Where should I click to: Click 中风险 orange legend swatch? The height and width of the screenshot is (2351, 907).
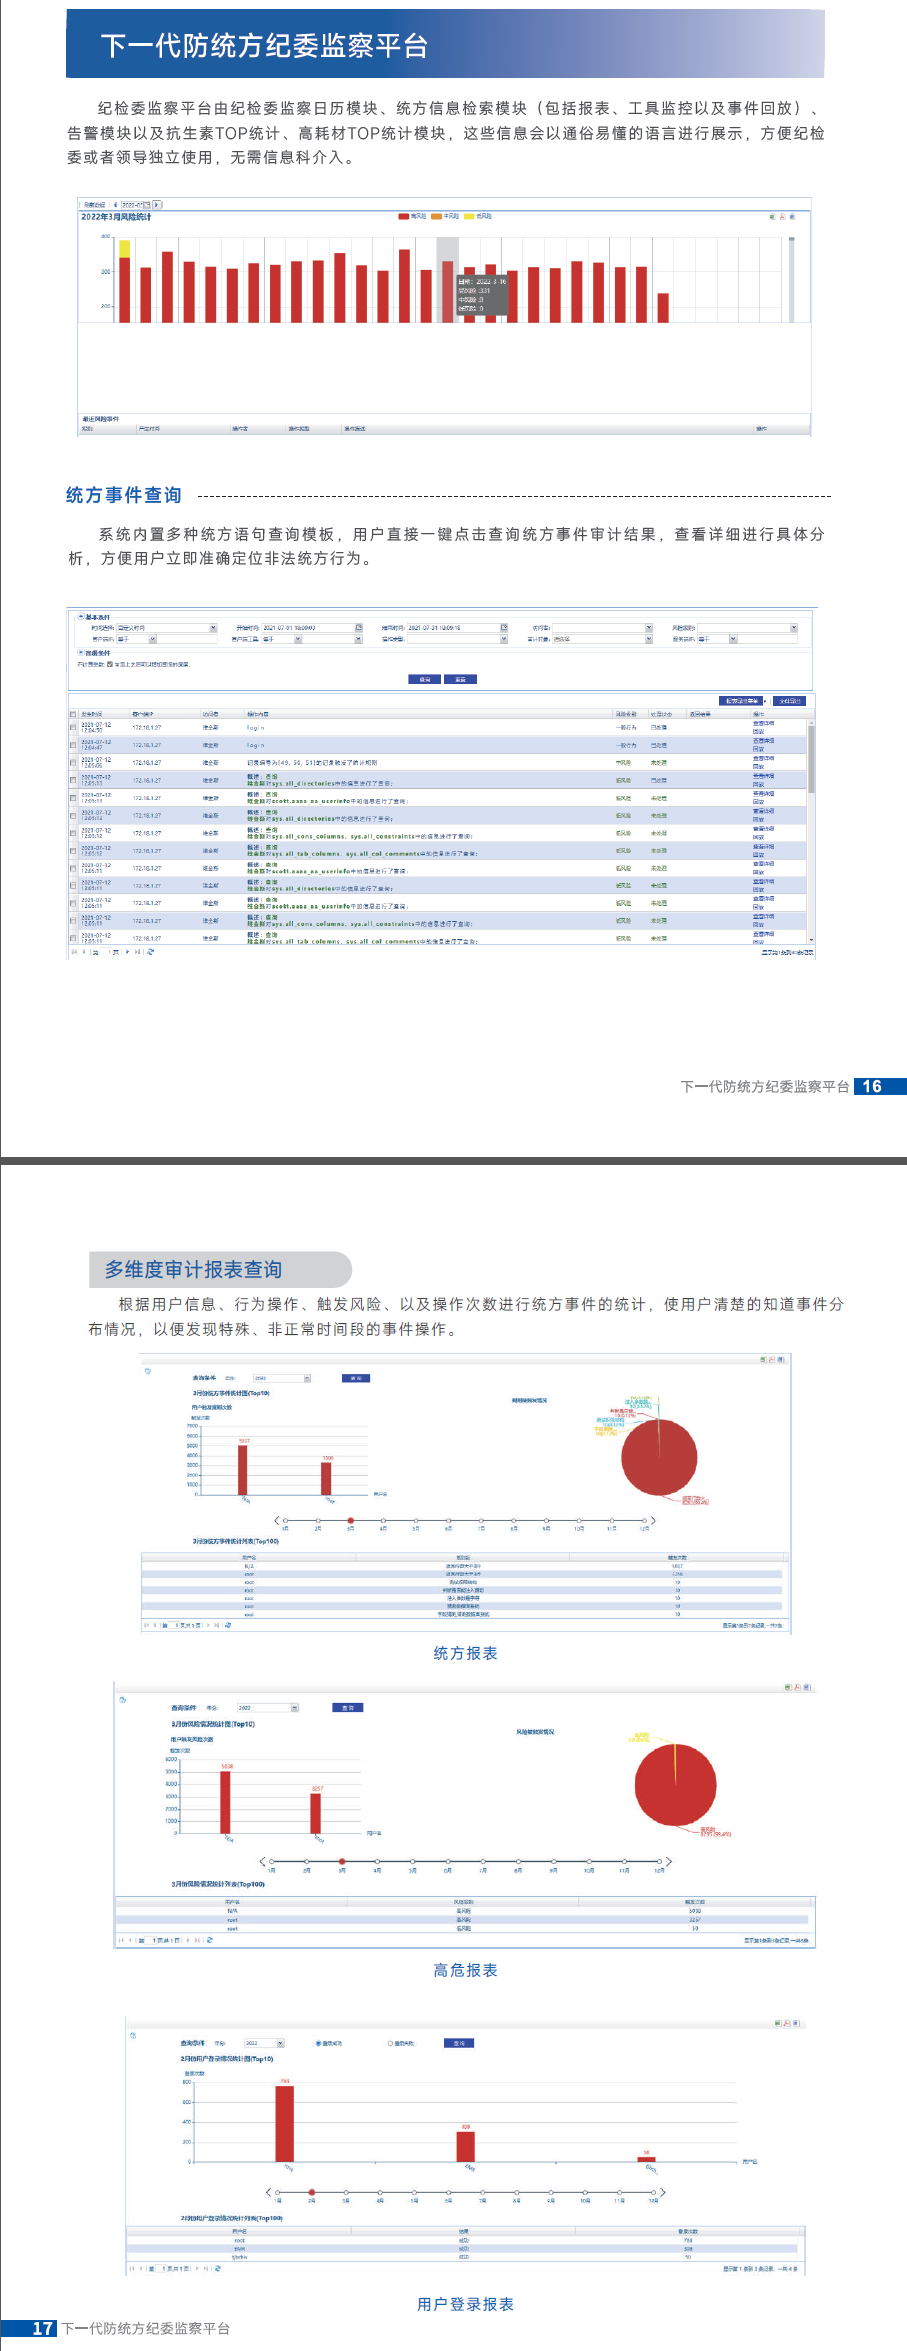(437, 216)
